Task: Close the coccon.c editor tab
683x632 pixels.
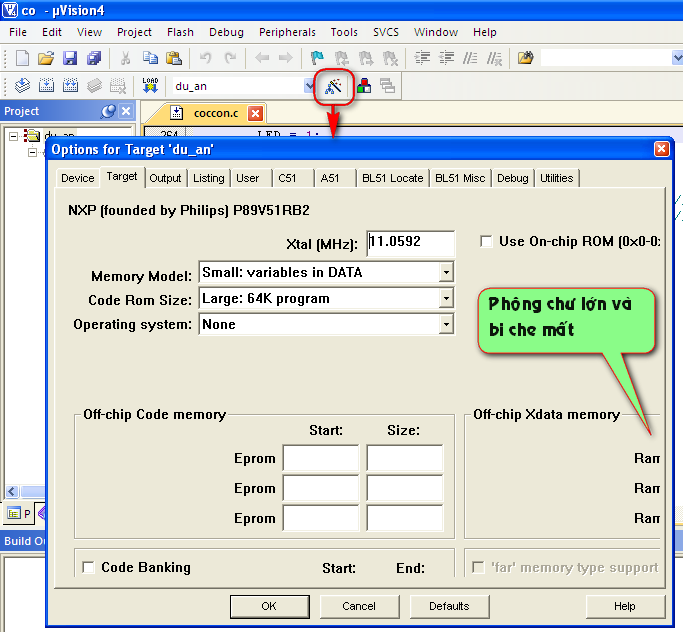Action: click(255, 114)
